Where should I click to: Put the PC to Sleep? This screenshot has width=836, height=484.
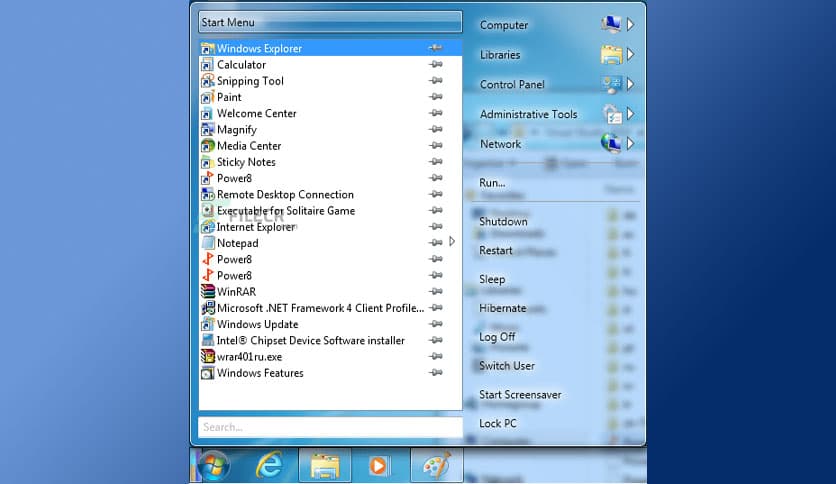pyautogui.click(x=492, y=279)
